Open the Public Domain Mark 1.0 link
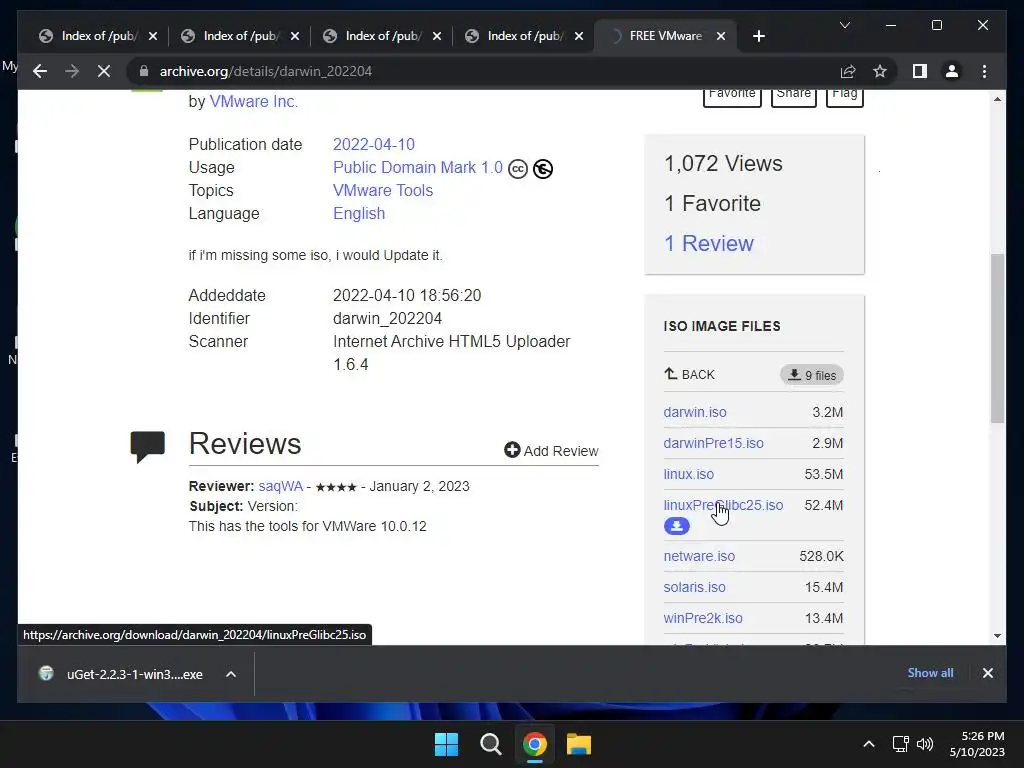1024x768 pixels. coord(418,168)
